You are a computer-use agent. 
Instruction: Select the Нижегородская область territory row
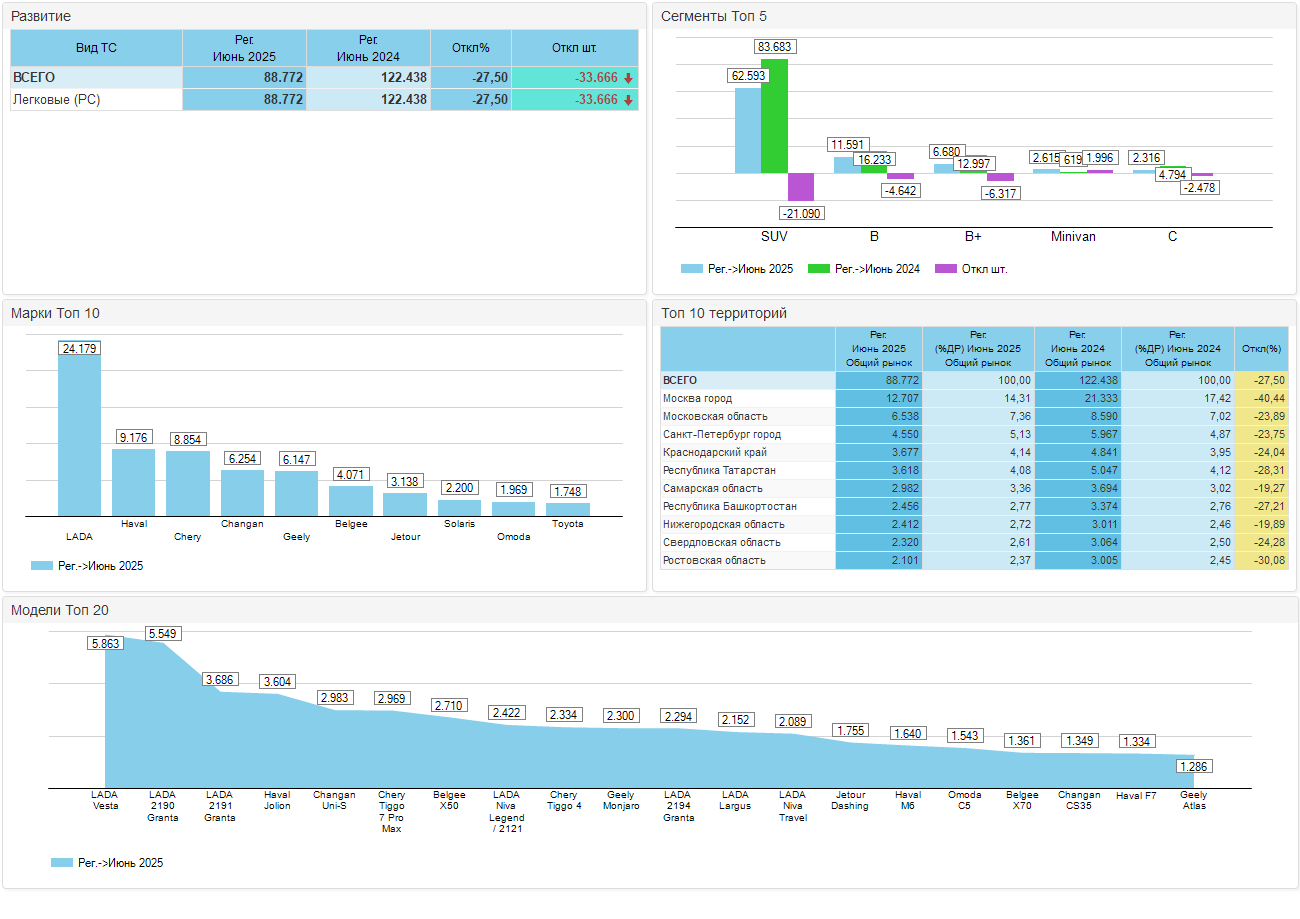coord(973,524)
